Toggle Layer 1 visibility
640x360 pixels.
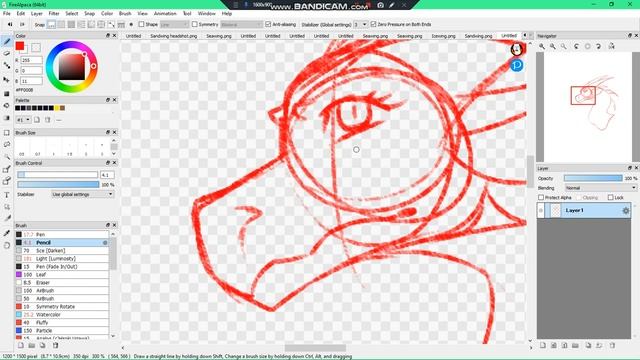[541, 211]
